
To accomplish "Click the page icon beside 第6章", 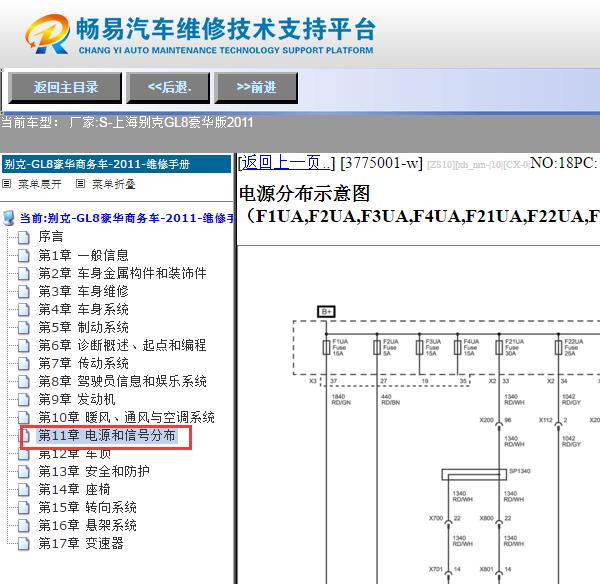I will 24,345.
